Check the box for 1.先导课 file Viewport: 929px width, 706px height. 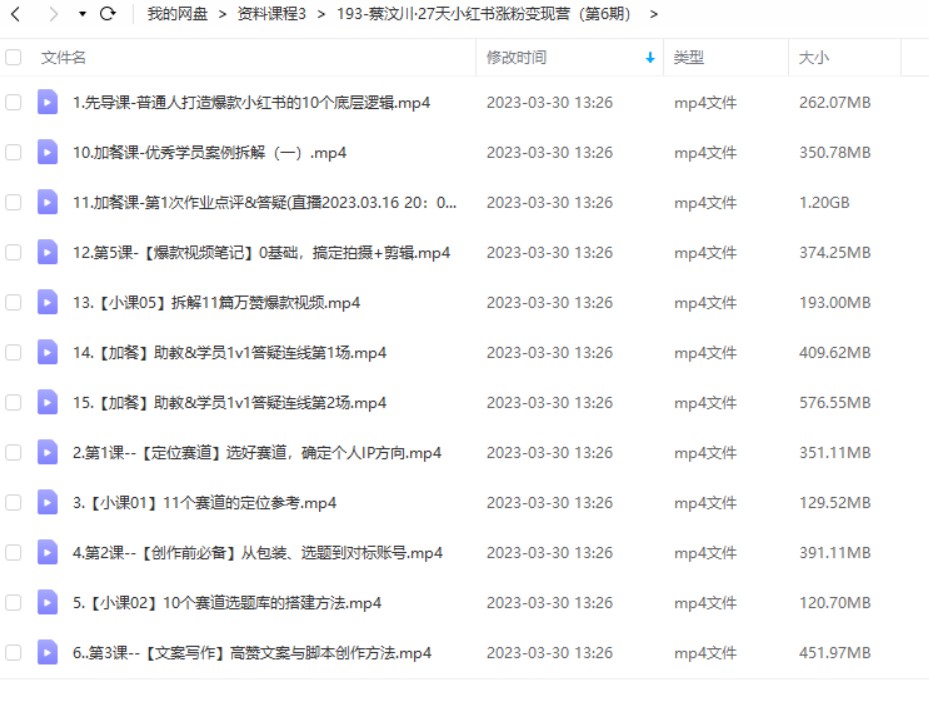[13, 102]
